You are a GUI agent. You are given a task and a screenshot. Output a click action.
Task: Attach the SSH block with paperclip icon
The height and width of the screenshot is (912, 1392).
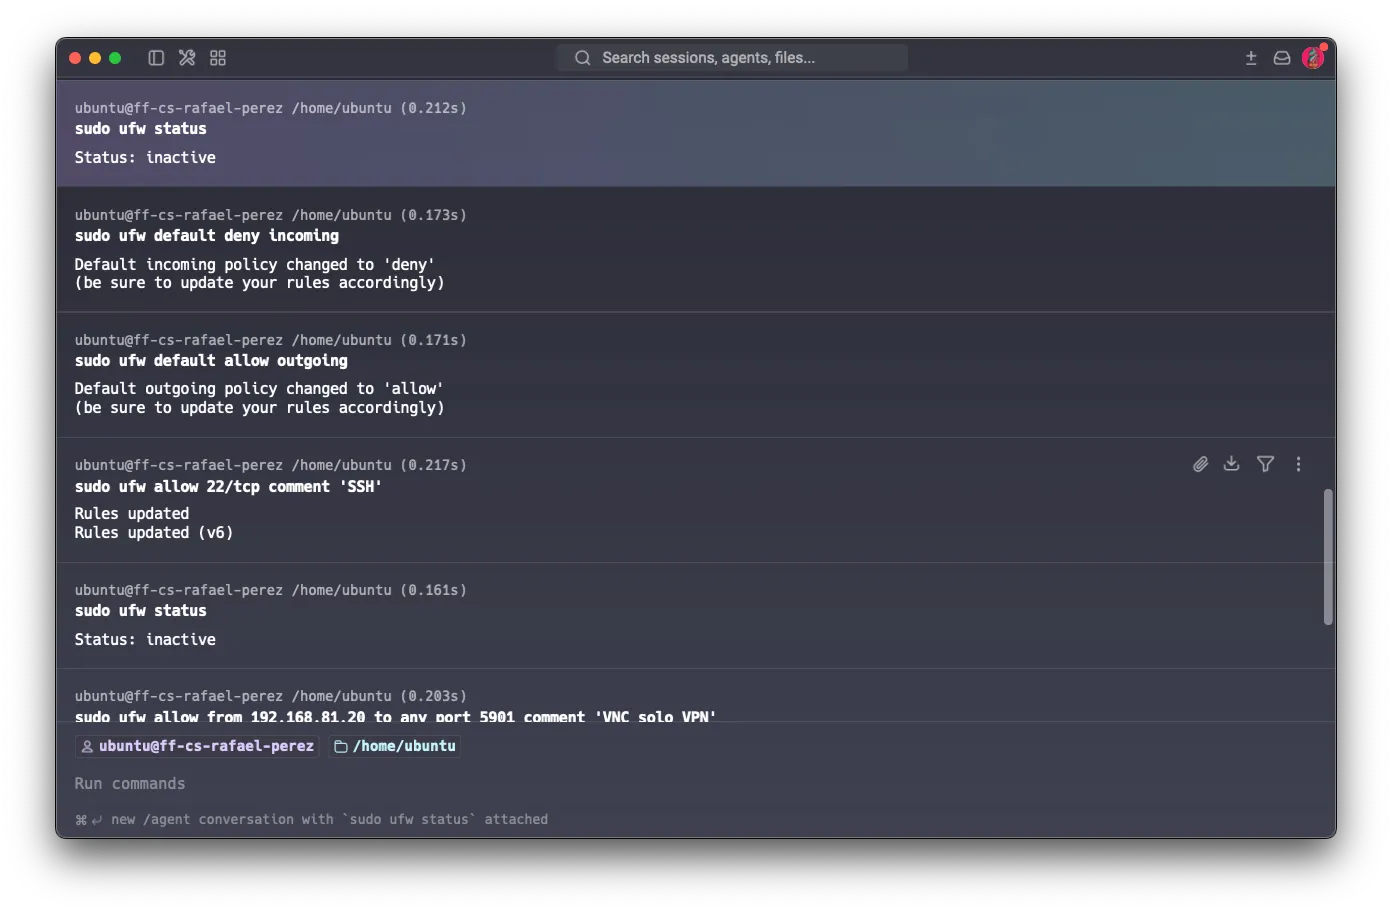pyautogui.click(x=1200, y=464)
